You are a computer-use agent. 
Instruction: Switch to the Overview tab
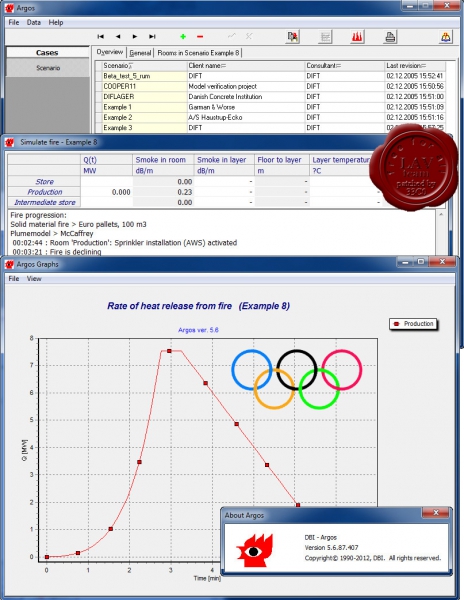click(x=110, y=52)
